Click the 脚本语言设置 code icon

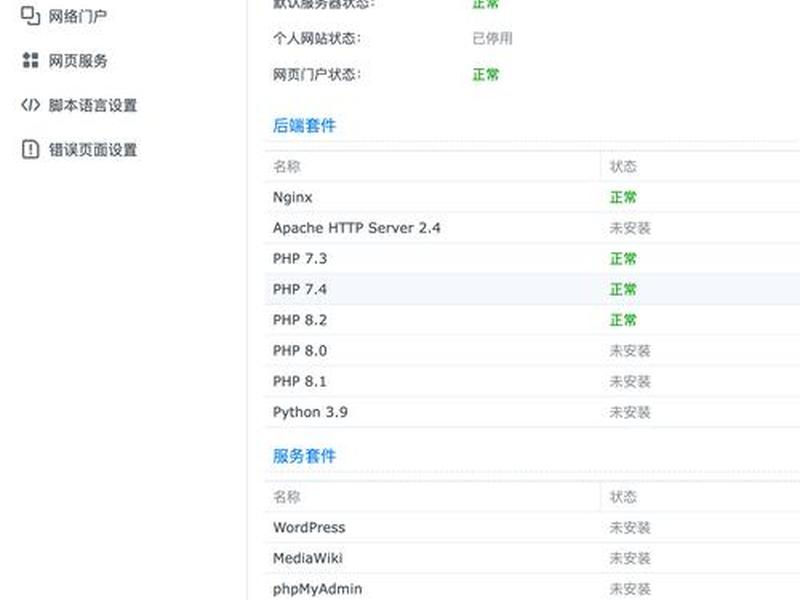click(30, 105)
